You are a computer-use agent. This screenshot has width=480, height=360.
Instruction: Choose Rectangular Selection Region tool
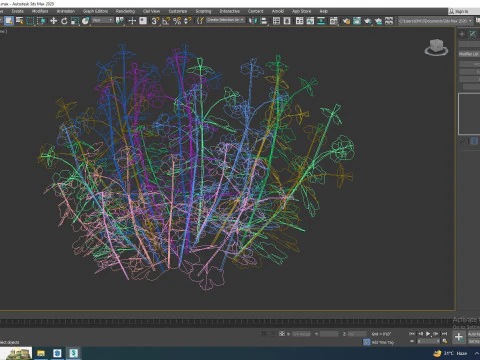click(x=30, y=21)
